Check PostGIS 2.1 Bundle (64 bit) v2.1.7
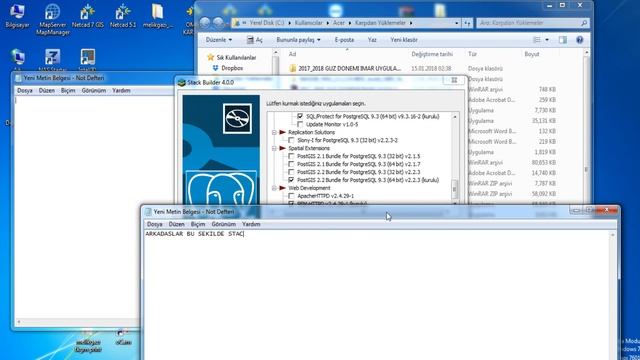Screen dimensions: 640x360 (291, 164)
